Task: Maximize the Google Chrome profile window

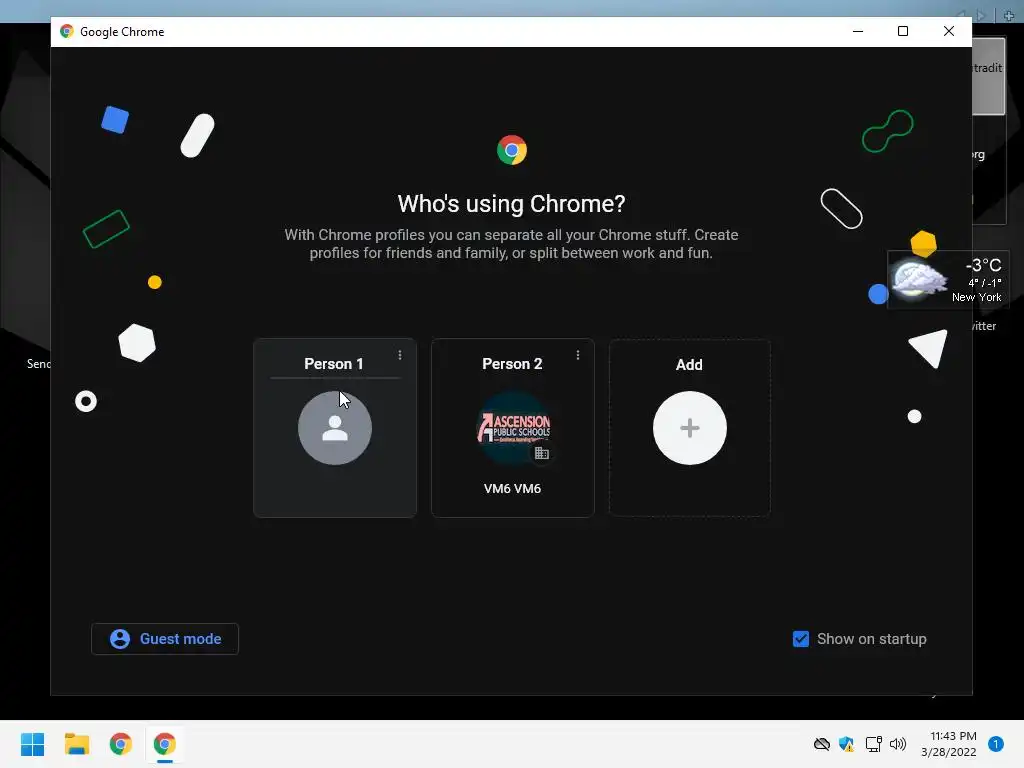Action: 903,31
